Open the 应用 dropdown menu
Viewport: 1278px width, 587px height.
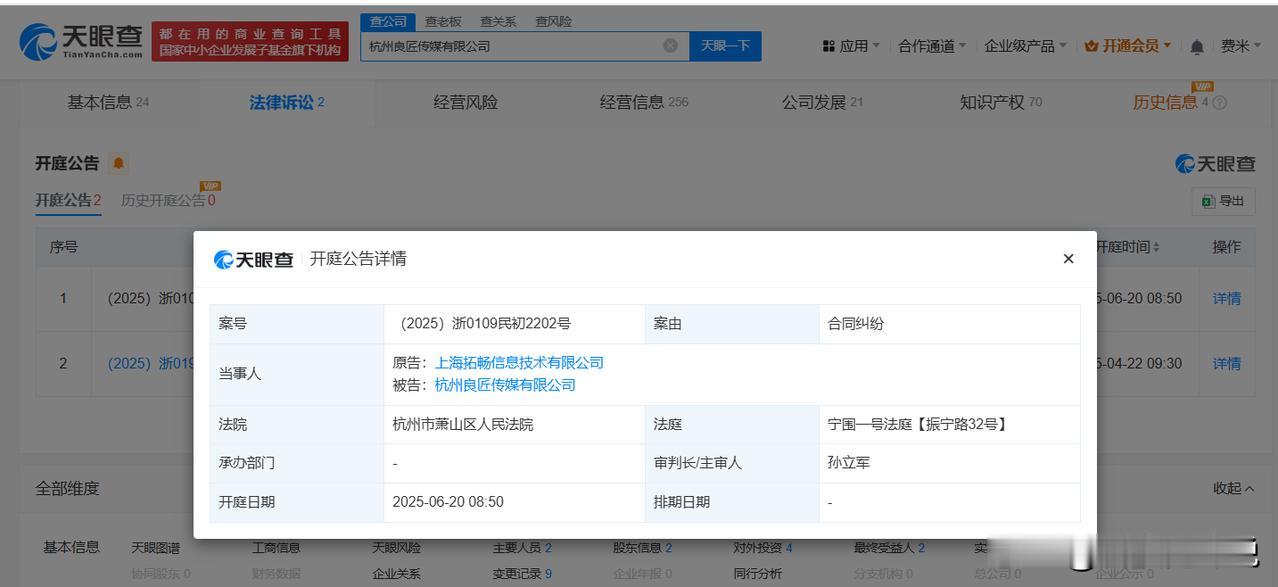851,46
